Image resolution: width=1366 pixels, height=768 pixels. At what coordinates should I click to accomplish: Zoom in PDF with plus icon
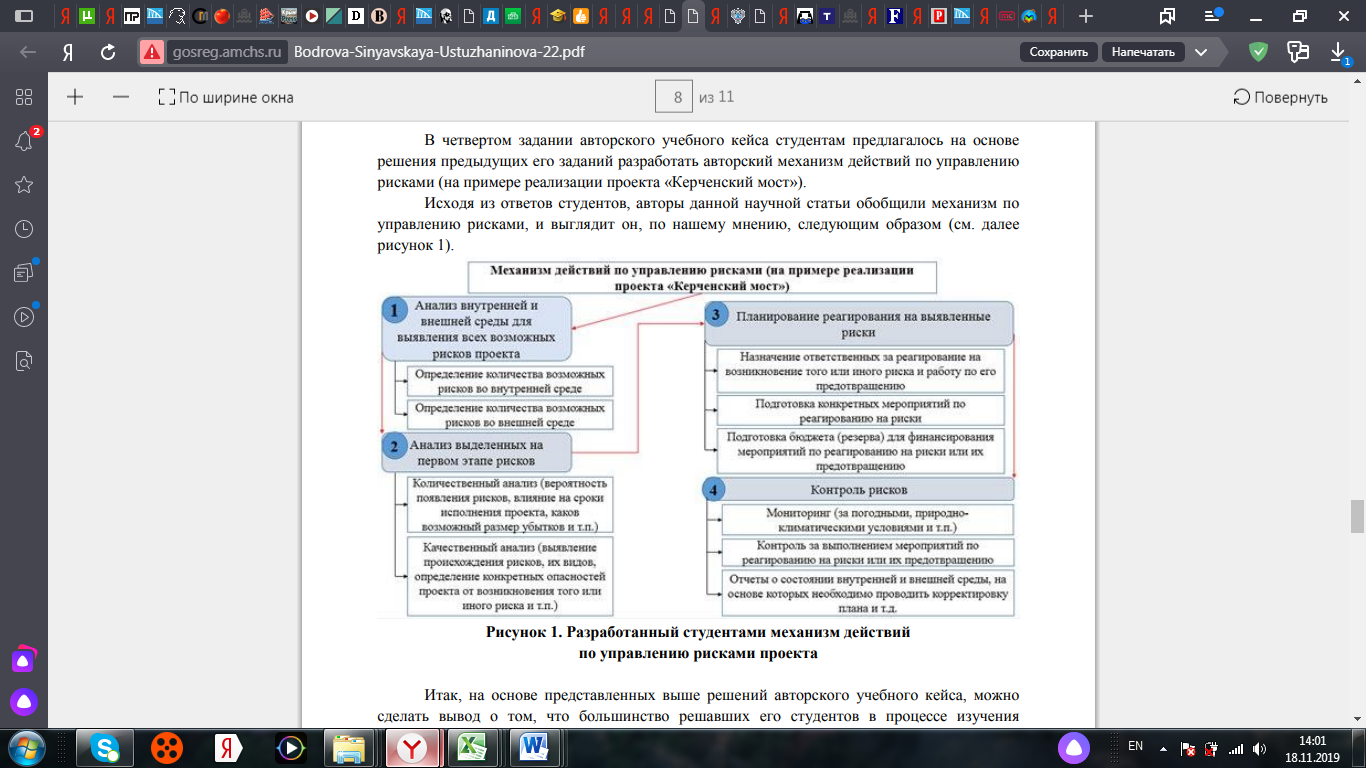point(75,97)
